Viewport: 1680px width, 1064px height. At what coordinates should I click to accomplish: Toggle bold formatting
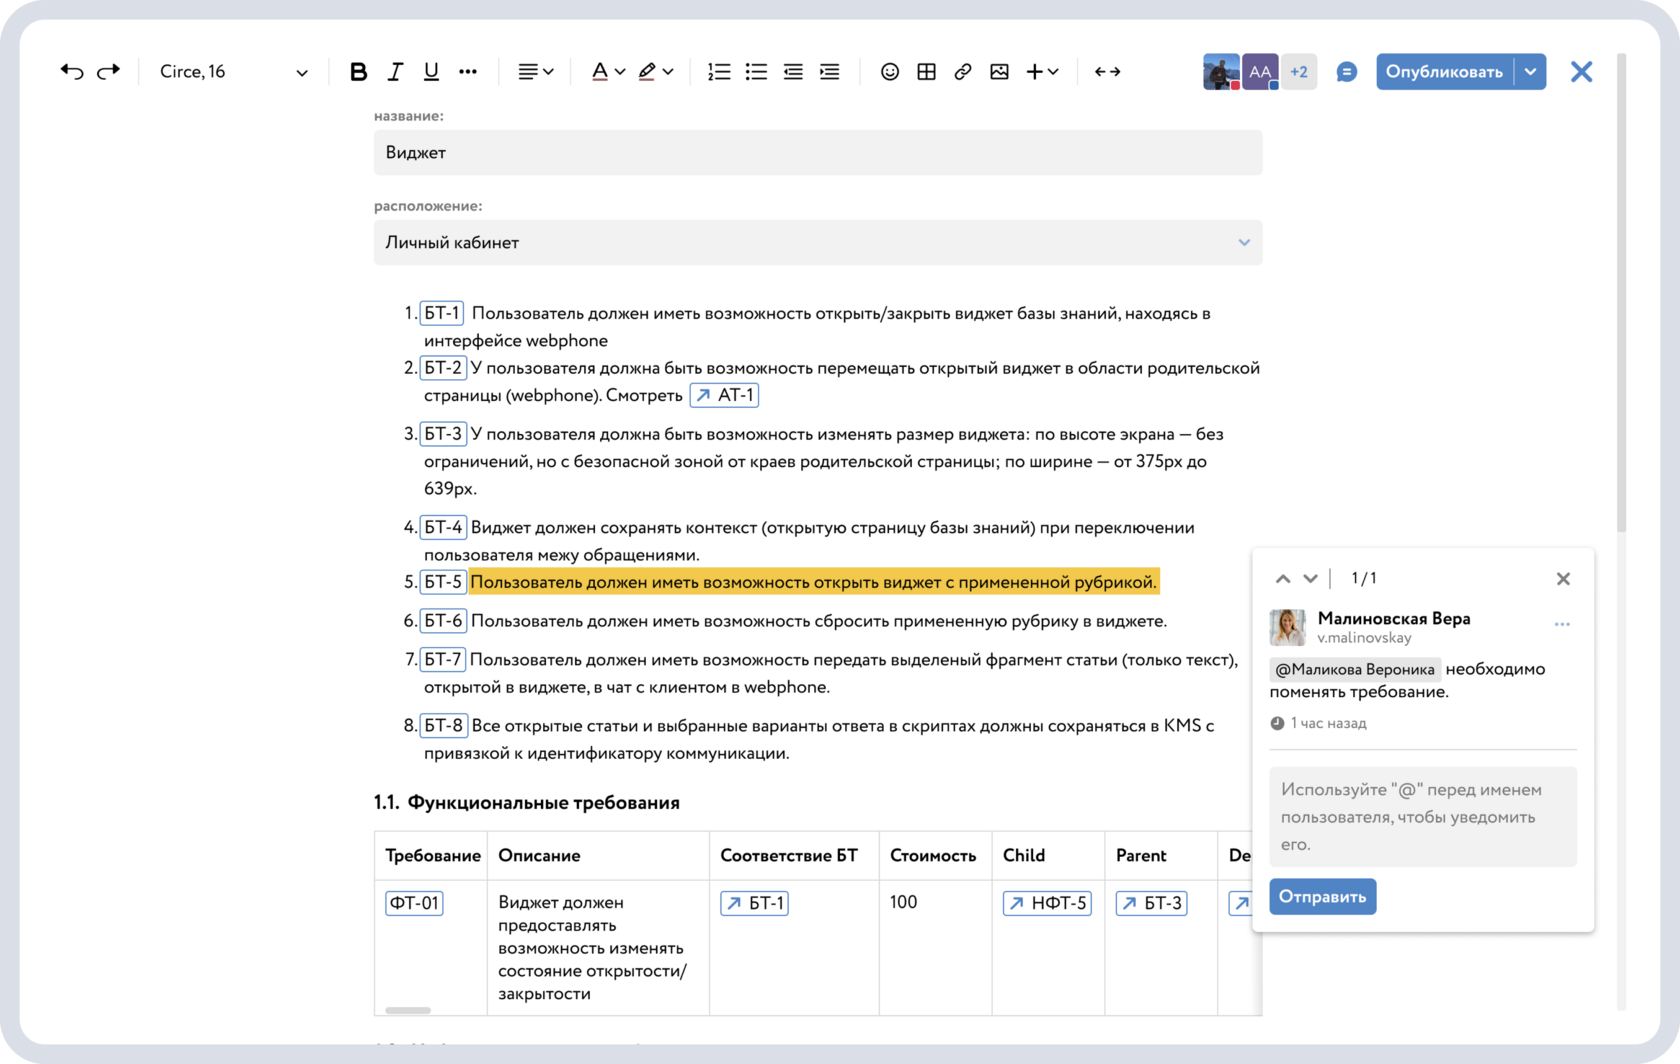357,71
